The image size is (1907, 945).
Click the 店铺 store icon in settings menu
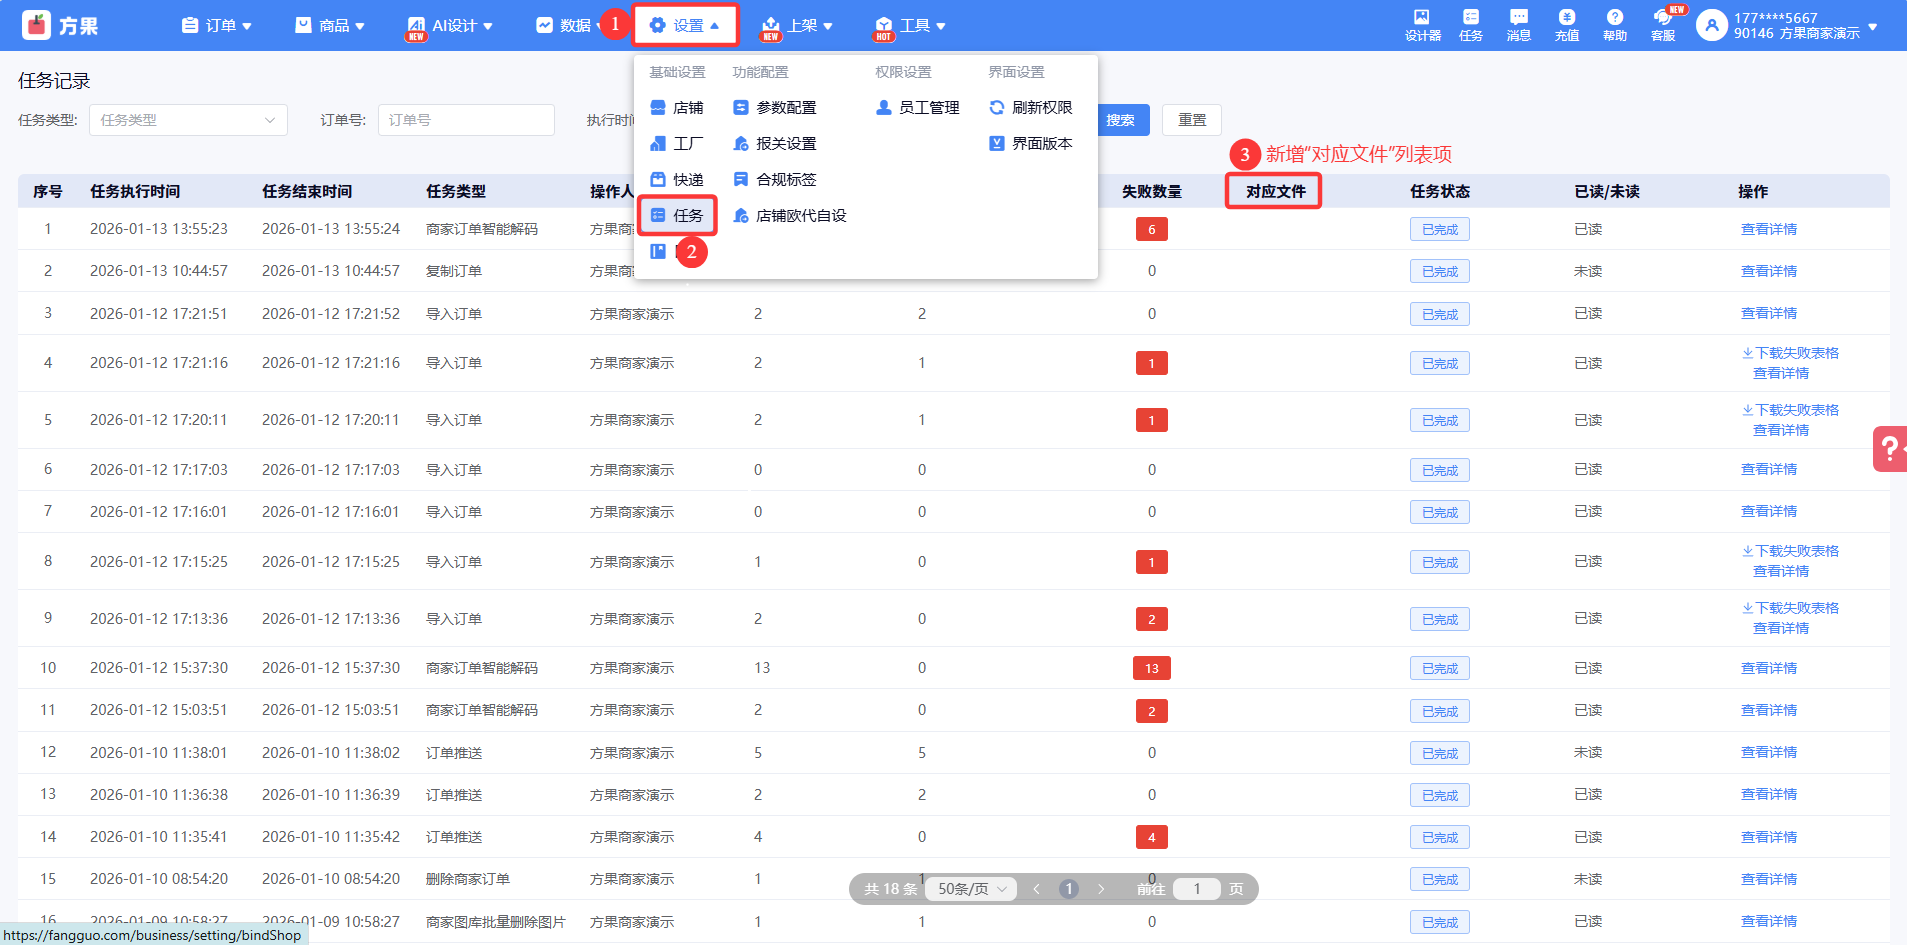658,107
